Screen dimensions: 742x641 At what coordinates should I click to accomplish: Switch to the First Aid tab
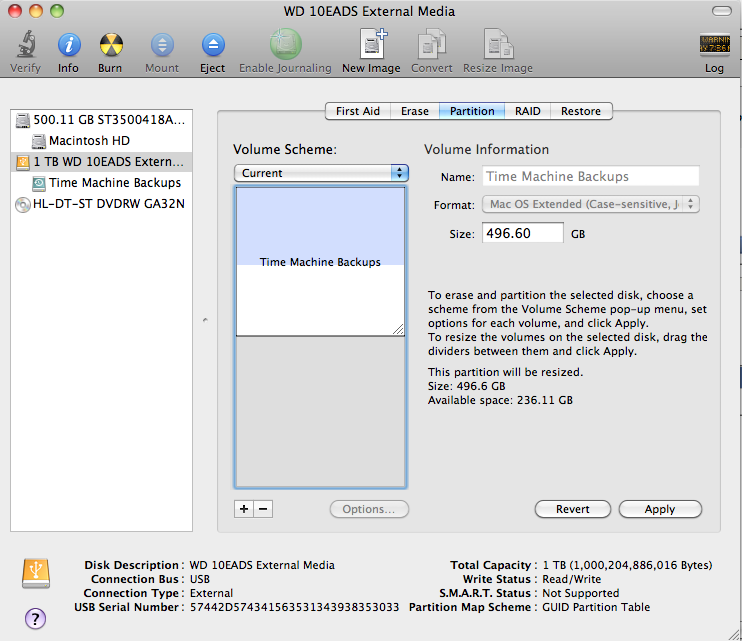pyautogui.click(x=358, y=111)
